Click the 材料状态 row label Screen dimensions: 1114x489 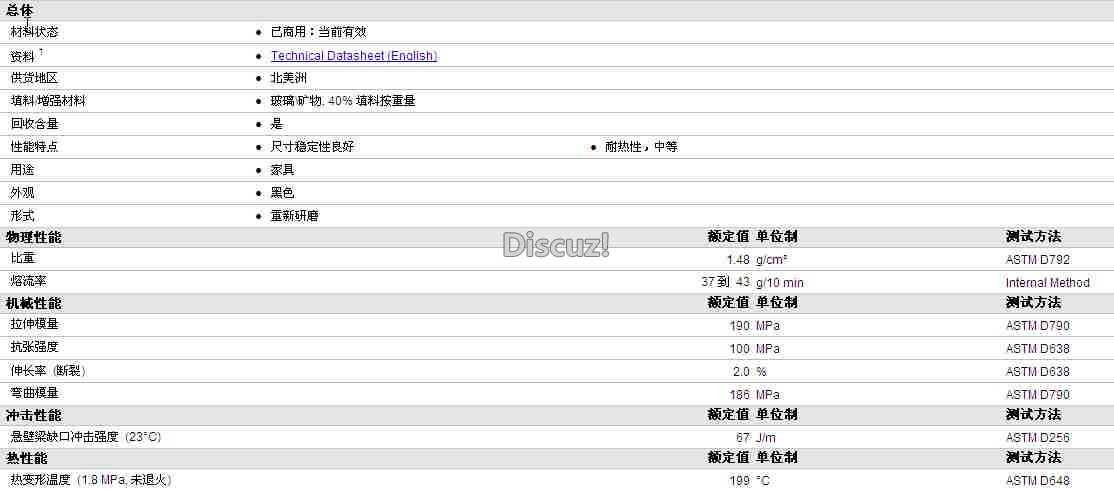click(34, 32)
